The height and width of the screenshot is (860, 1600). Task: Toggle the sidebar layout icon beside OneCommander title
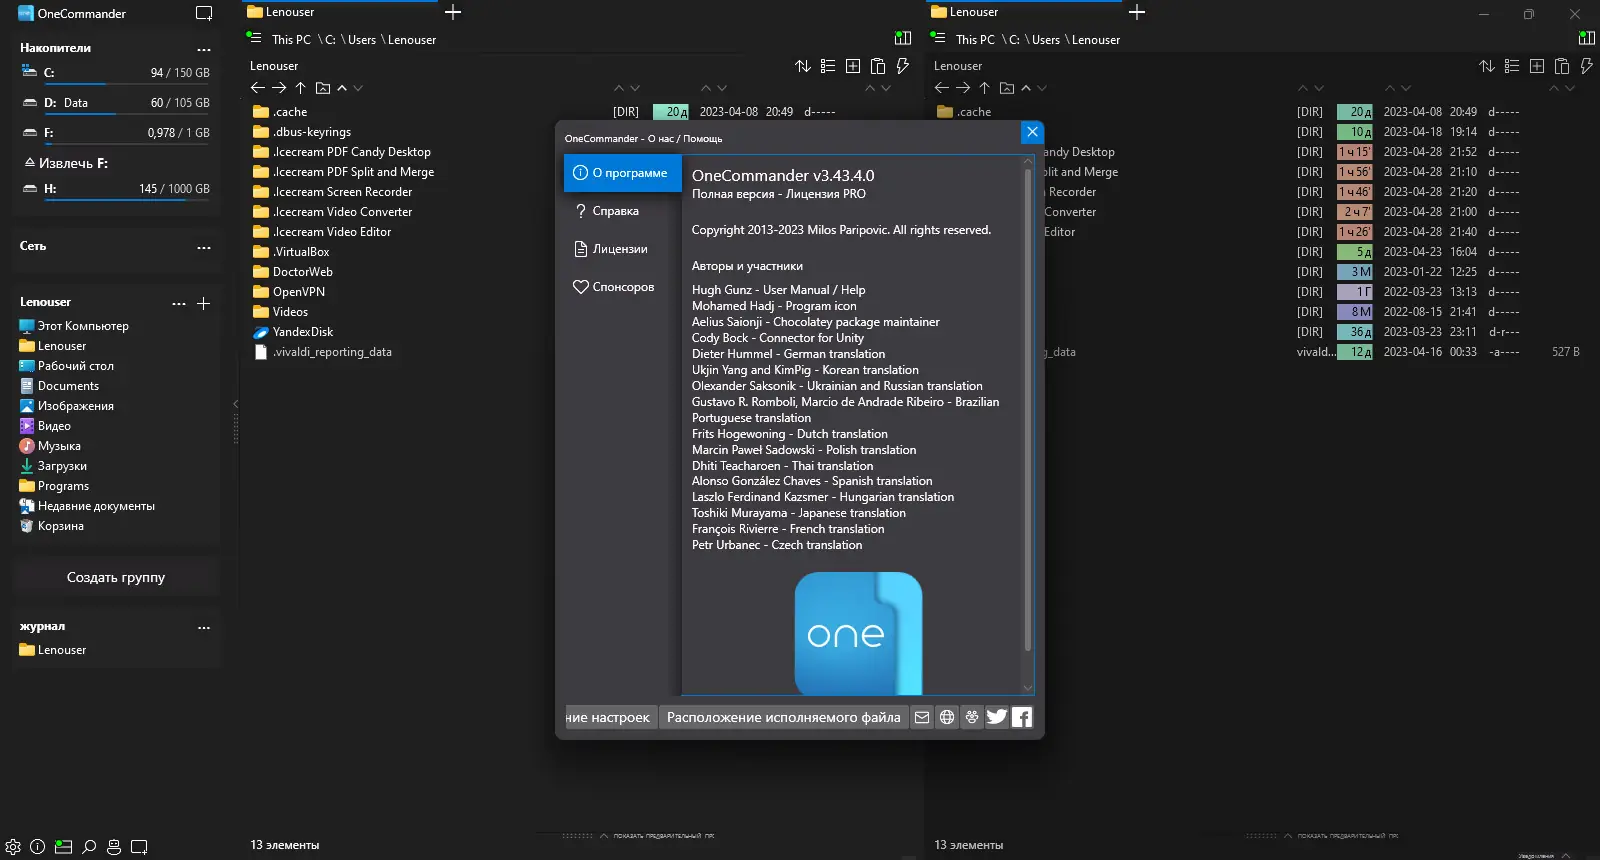(204, 14)
